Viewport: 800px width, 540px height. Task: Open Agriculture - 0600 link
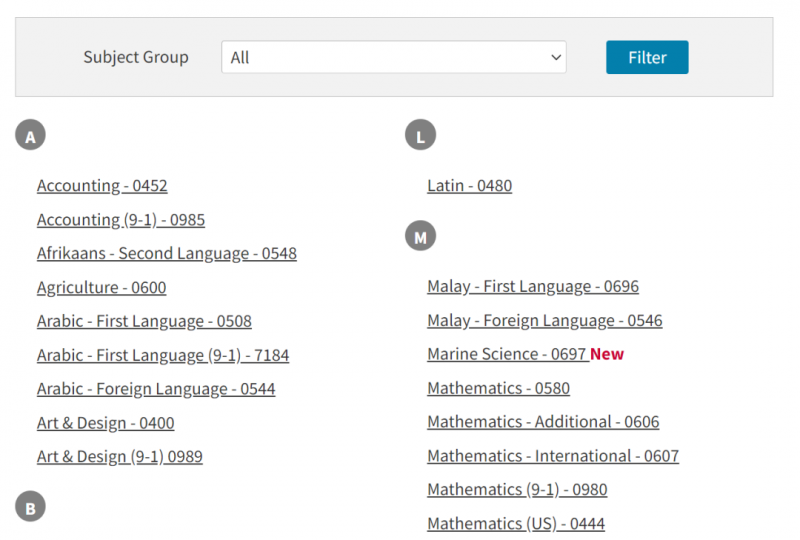pyautogui.click(x=102, y=288)
